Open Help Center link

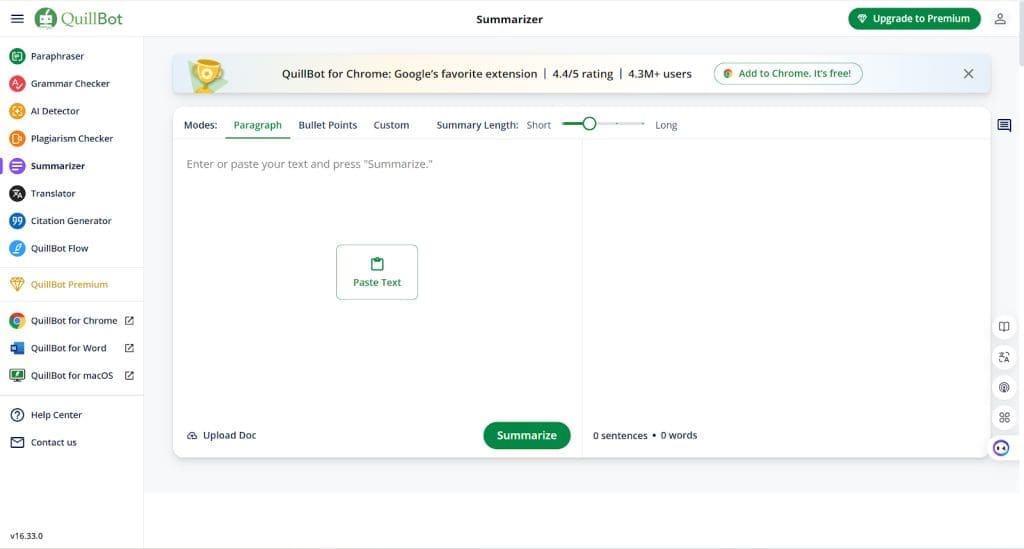click(56, 415)
